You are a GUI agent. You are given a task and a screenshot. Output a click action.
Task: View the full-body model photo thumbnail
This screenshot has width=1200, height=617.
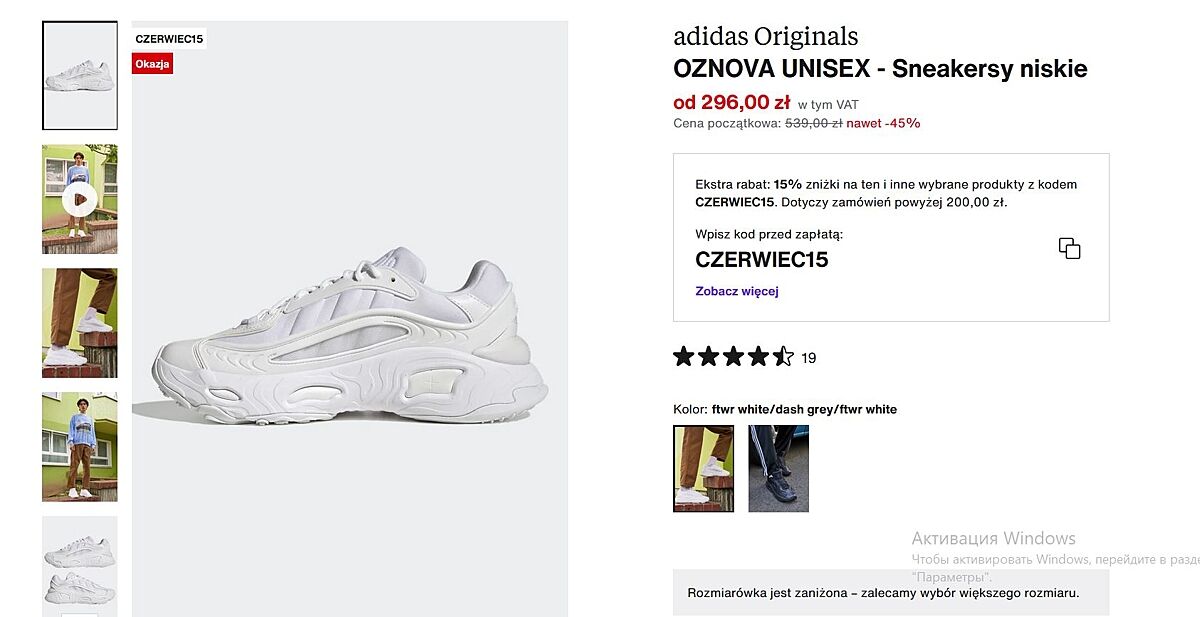tap(80, 447)
